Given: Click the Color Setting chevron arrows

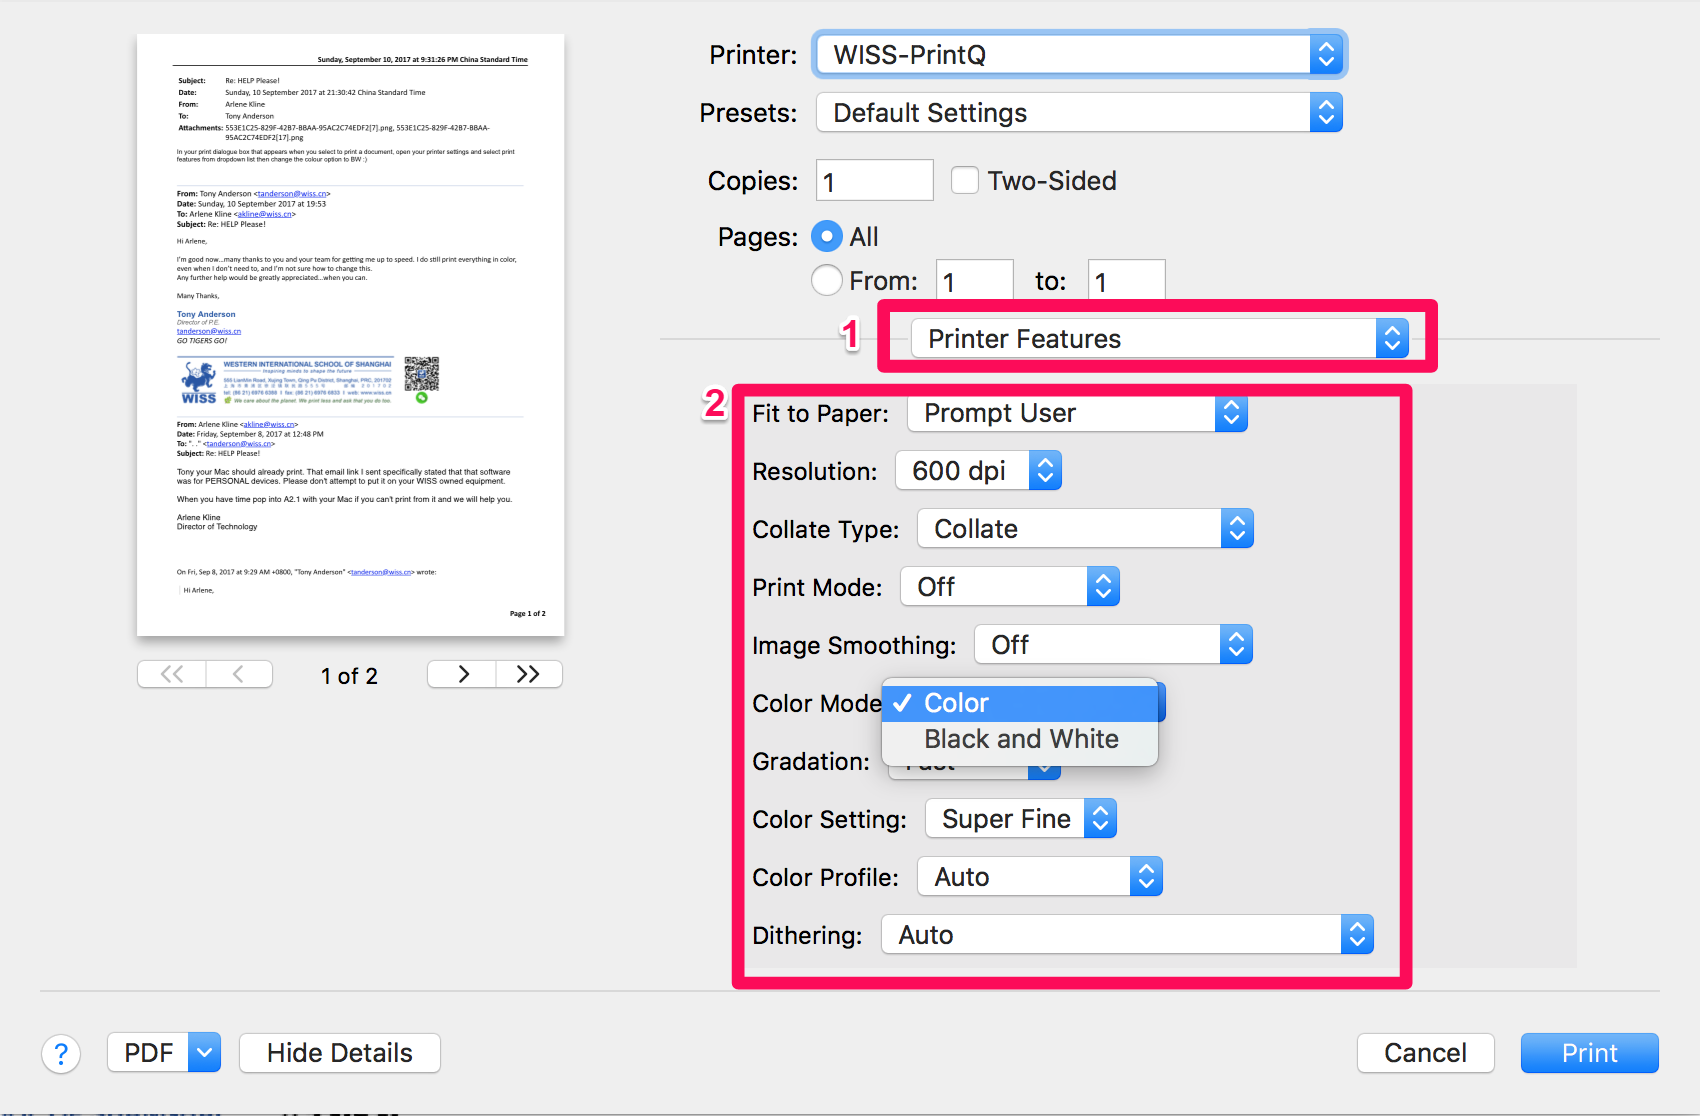Looking at the screenshot, I should pyautogui.click(x=1100, y=818).
